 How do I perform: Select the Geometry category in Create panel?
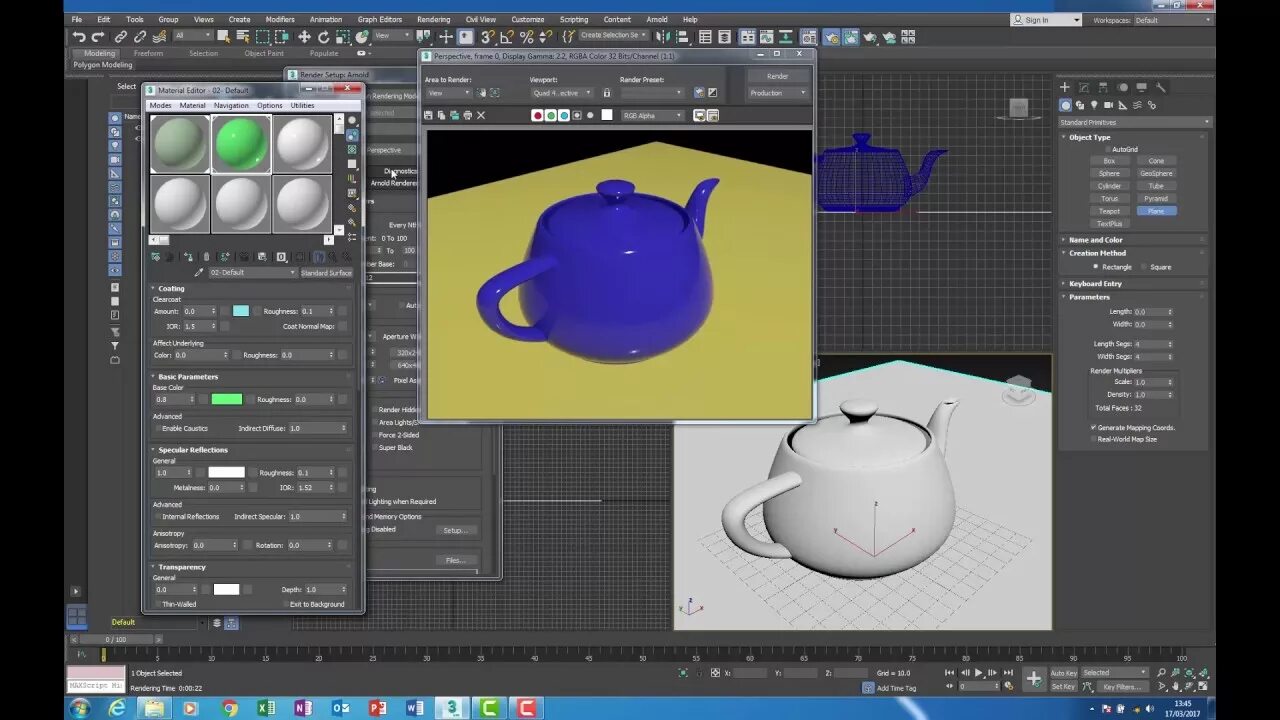click(1066, 105)
